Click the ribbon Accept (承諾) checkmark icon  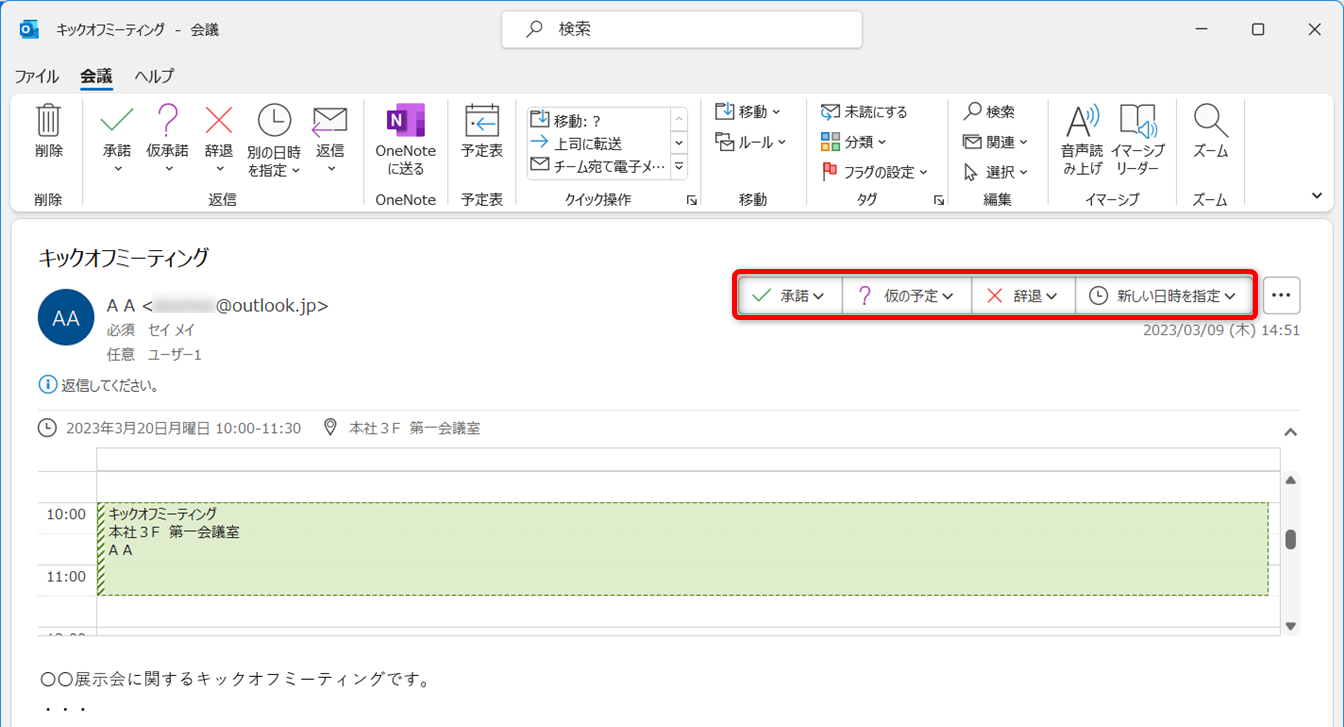point(117,122)
